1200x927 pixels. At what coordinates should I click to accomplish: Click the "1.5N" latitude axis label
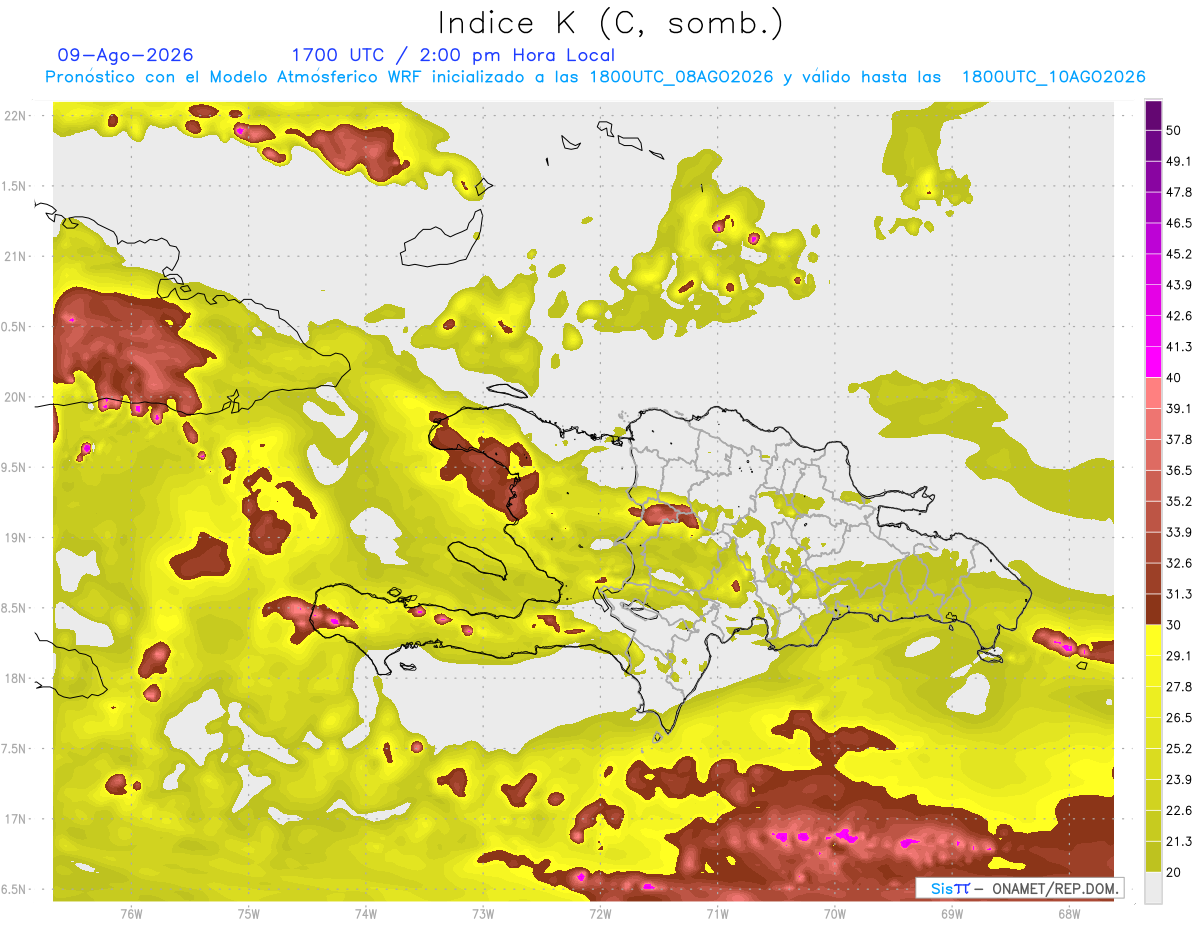pyautogui.click(x=13, y=186)
